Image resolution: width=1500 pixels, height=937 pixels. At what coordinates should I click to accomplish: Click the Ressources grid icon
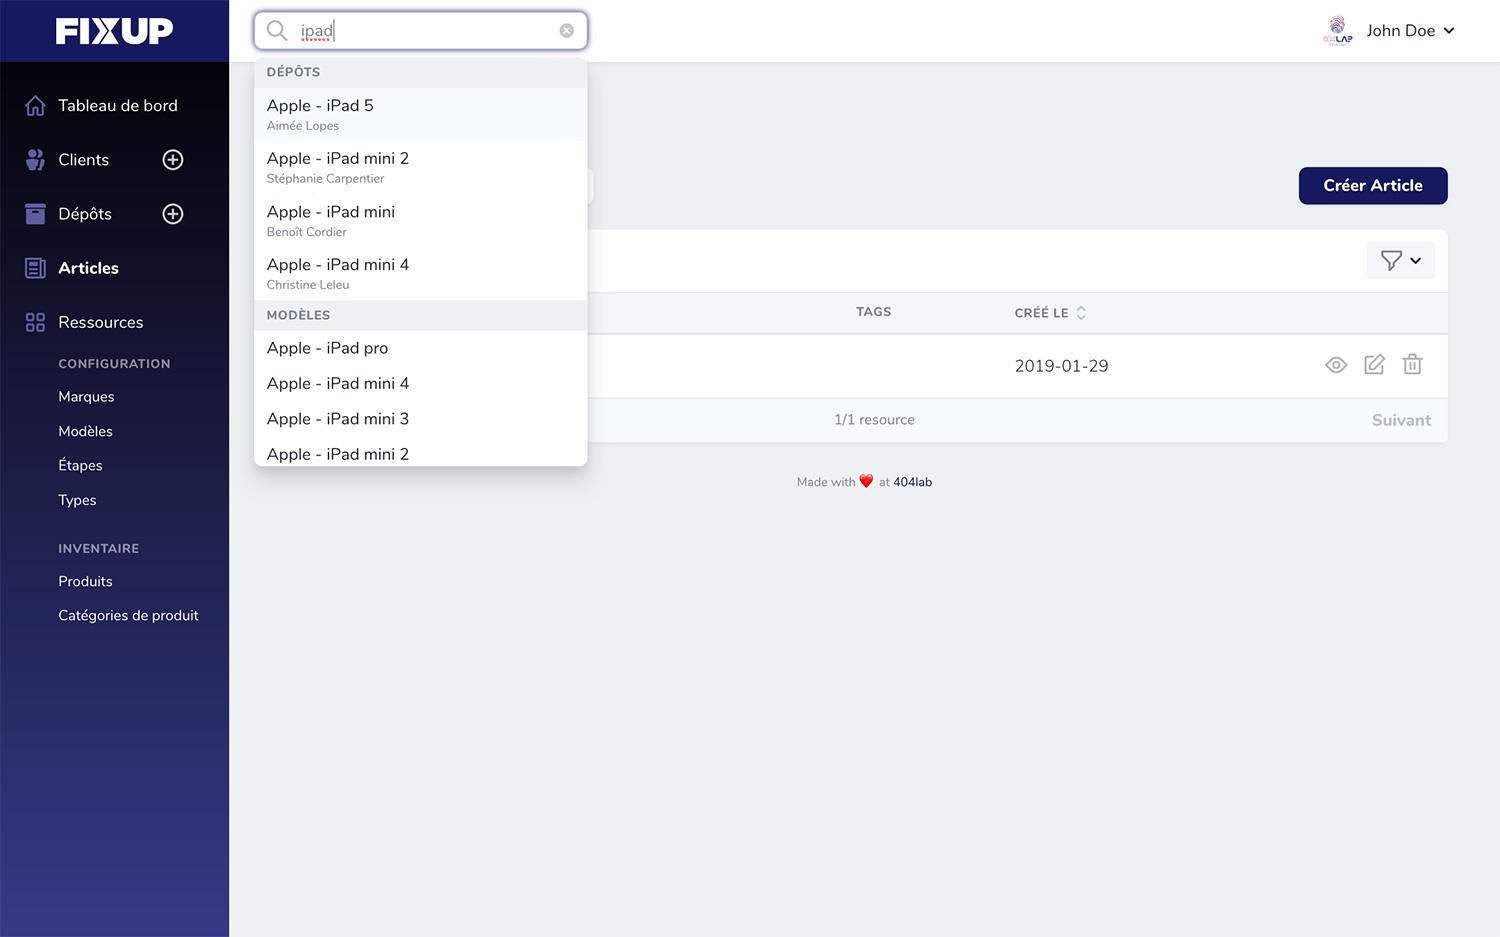35,322
